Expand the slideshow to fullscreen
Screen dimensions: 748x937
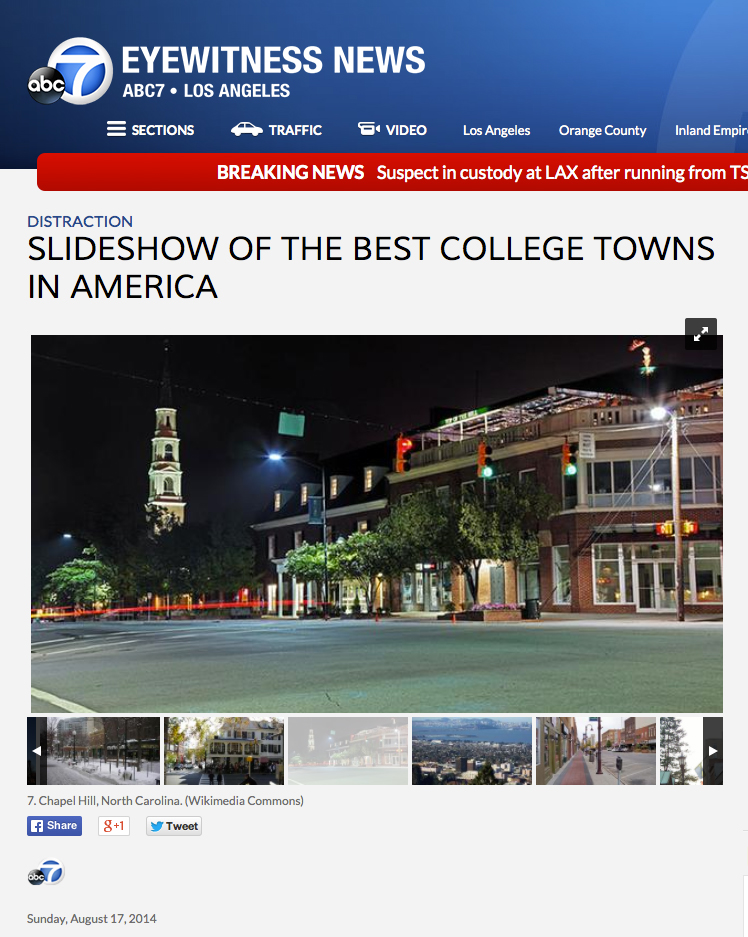(x=701, y=334)
